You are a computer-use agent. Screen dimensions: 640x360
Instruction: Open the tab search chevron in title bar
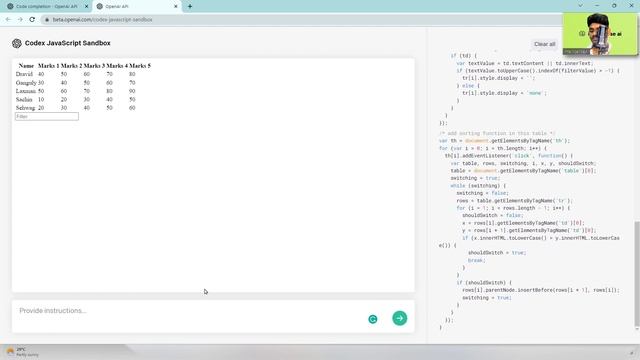(580, 6)
